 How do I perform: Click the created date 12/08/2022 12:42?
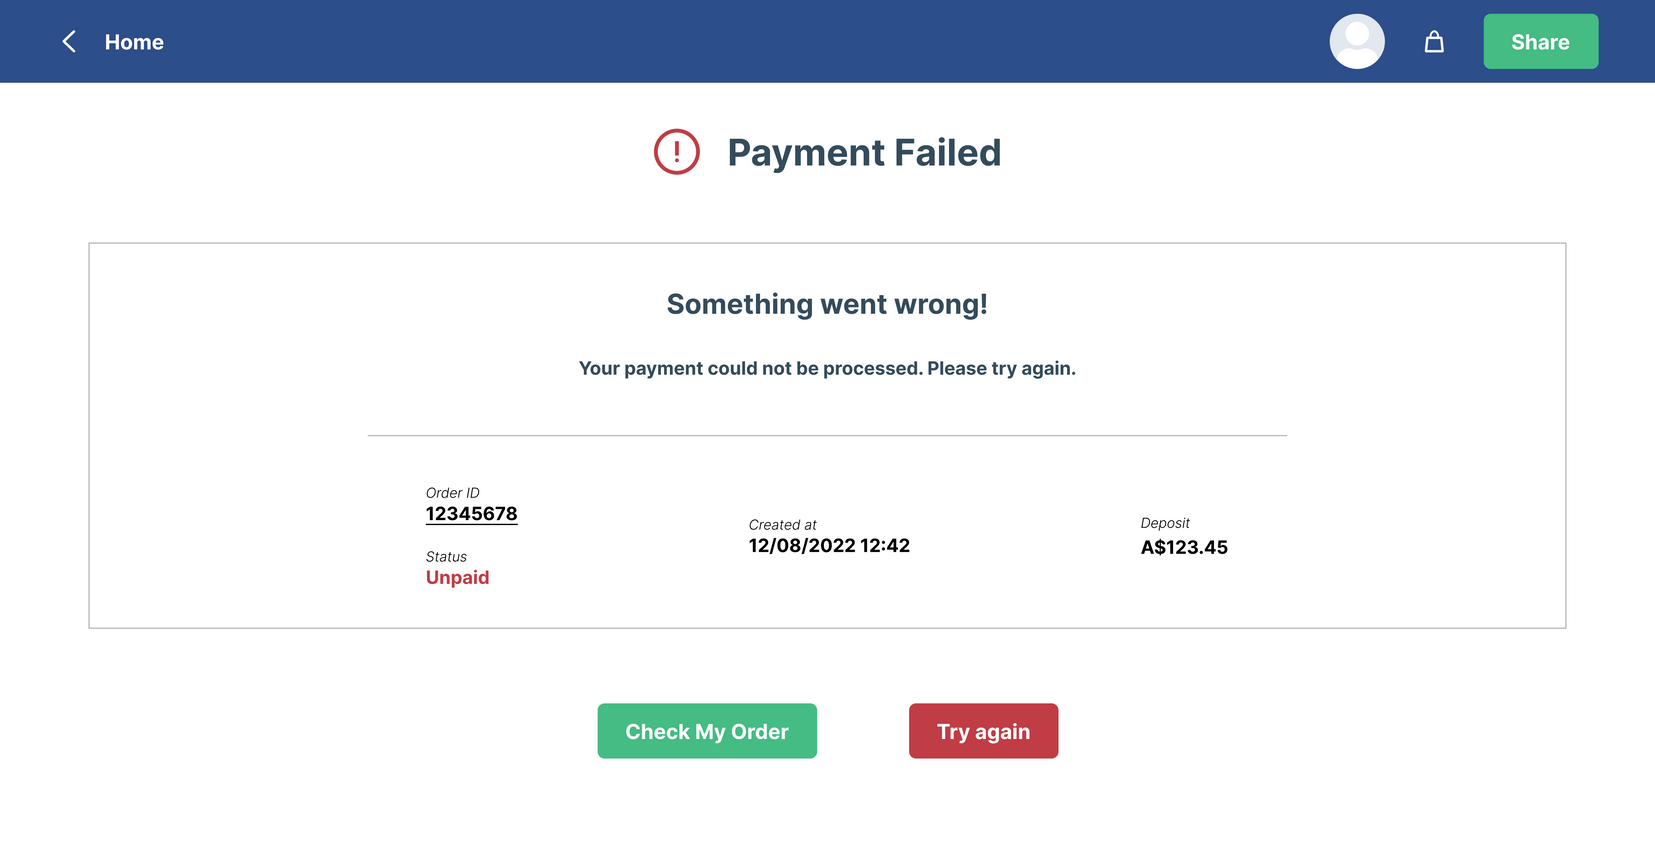(829, 545)
